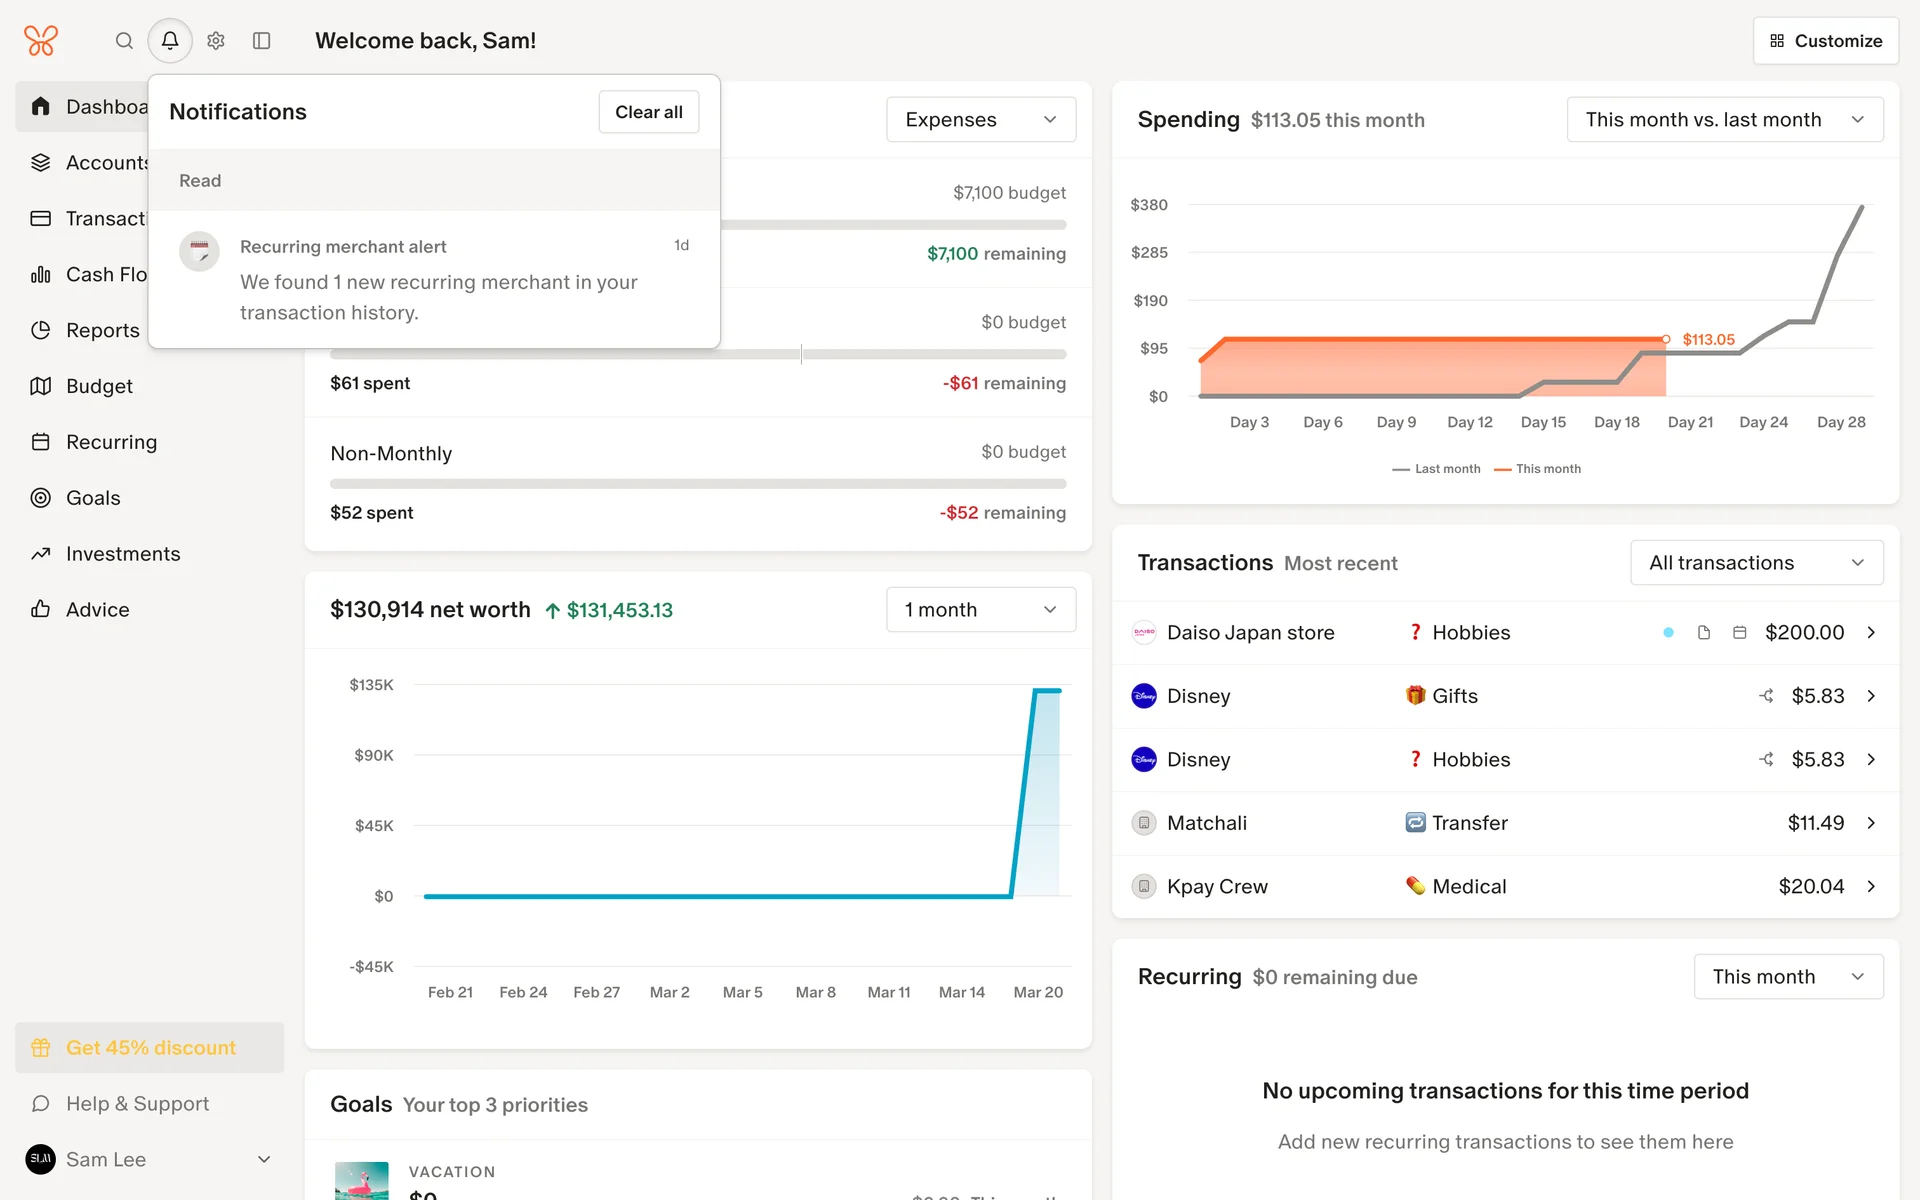Click the search magnifier icon
Screen dimensions: 1920x1200
[124, 41]
